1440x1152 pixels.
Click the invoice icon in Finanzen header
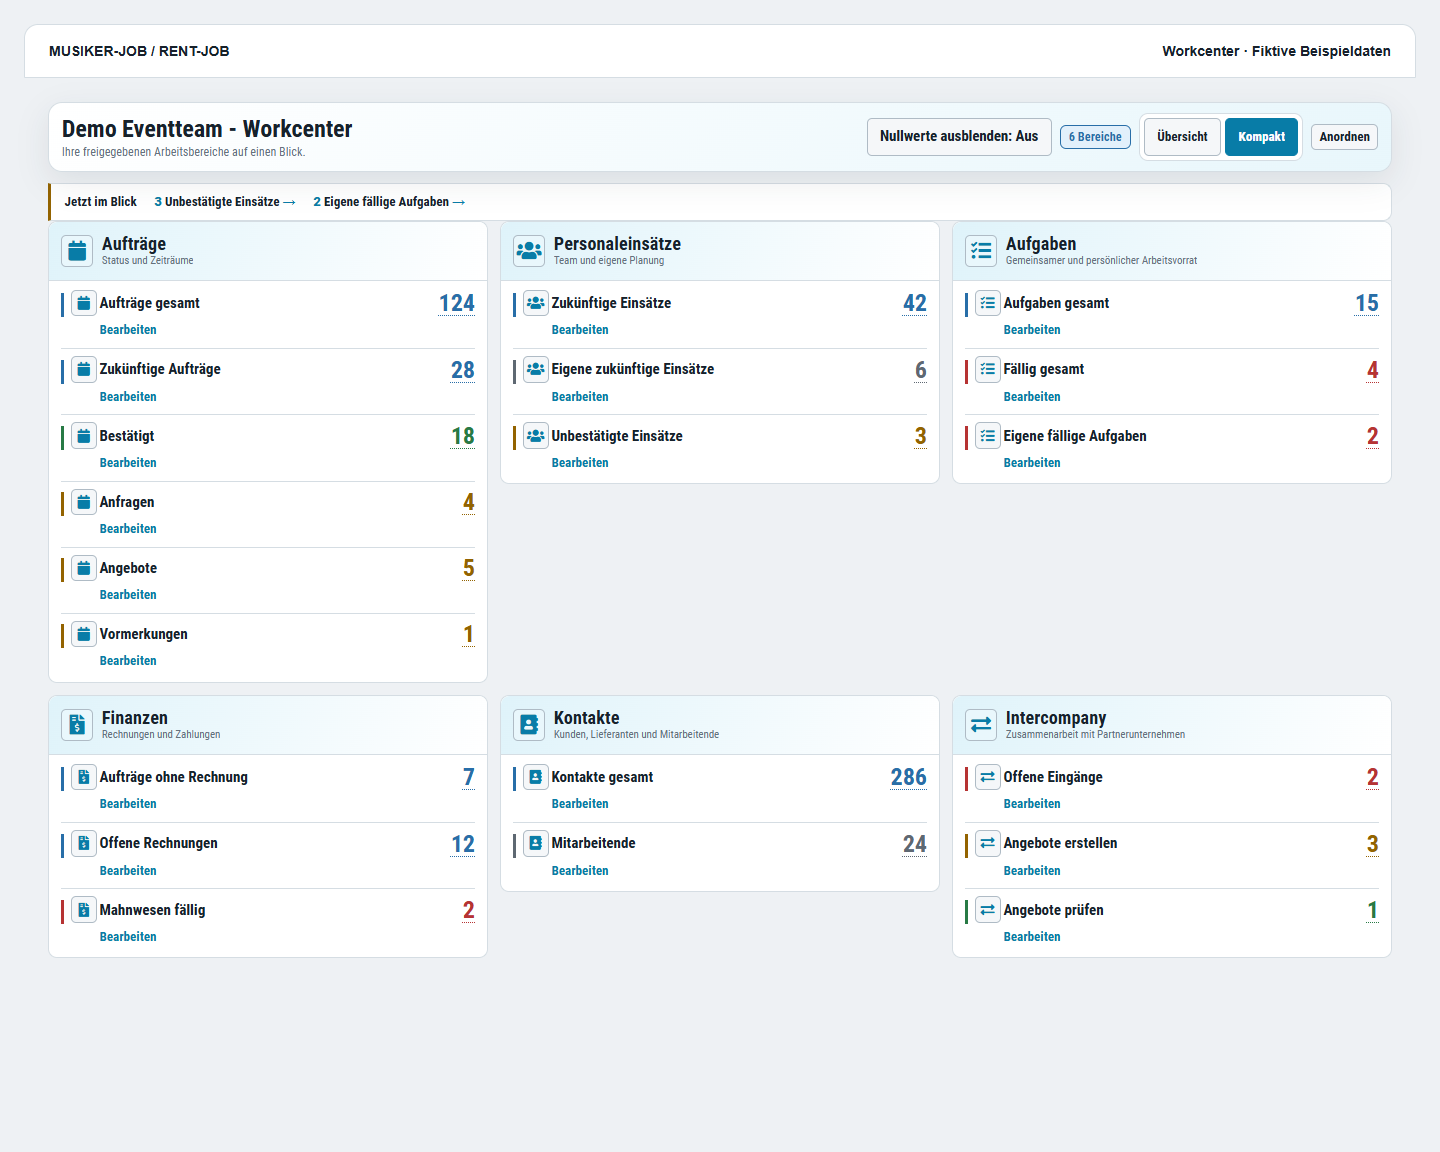coord(77,725)
